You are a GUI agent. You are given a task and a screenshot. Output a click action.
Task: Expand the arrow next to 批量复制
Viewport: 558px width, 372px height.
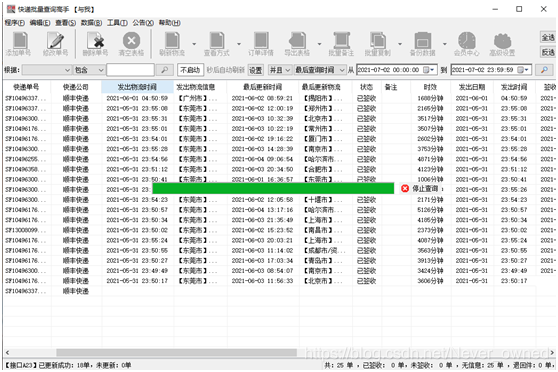[x=400, y=44]
